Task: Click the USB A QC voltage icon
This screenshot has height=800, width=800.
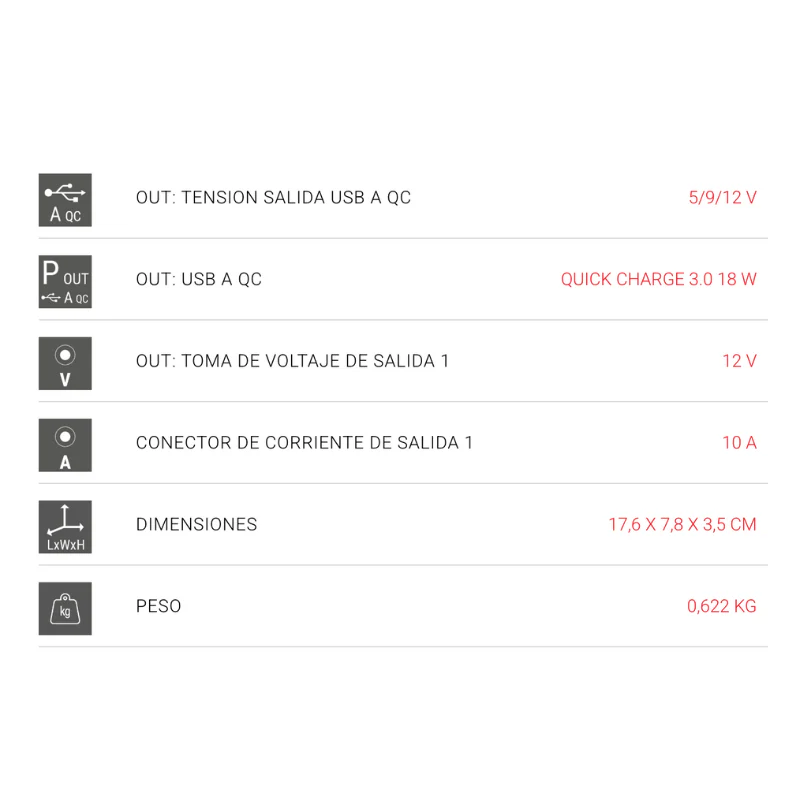Action: (65, 200)
